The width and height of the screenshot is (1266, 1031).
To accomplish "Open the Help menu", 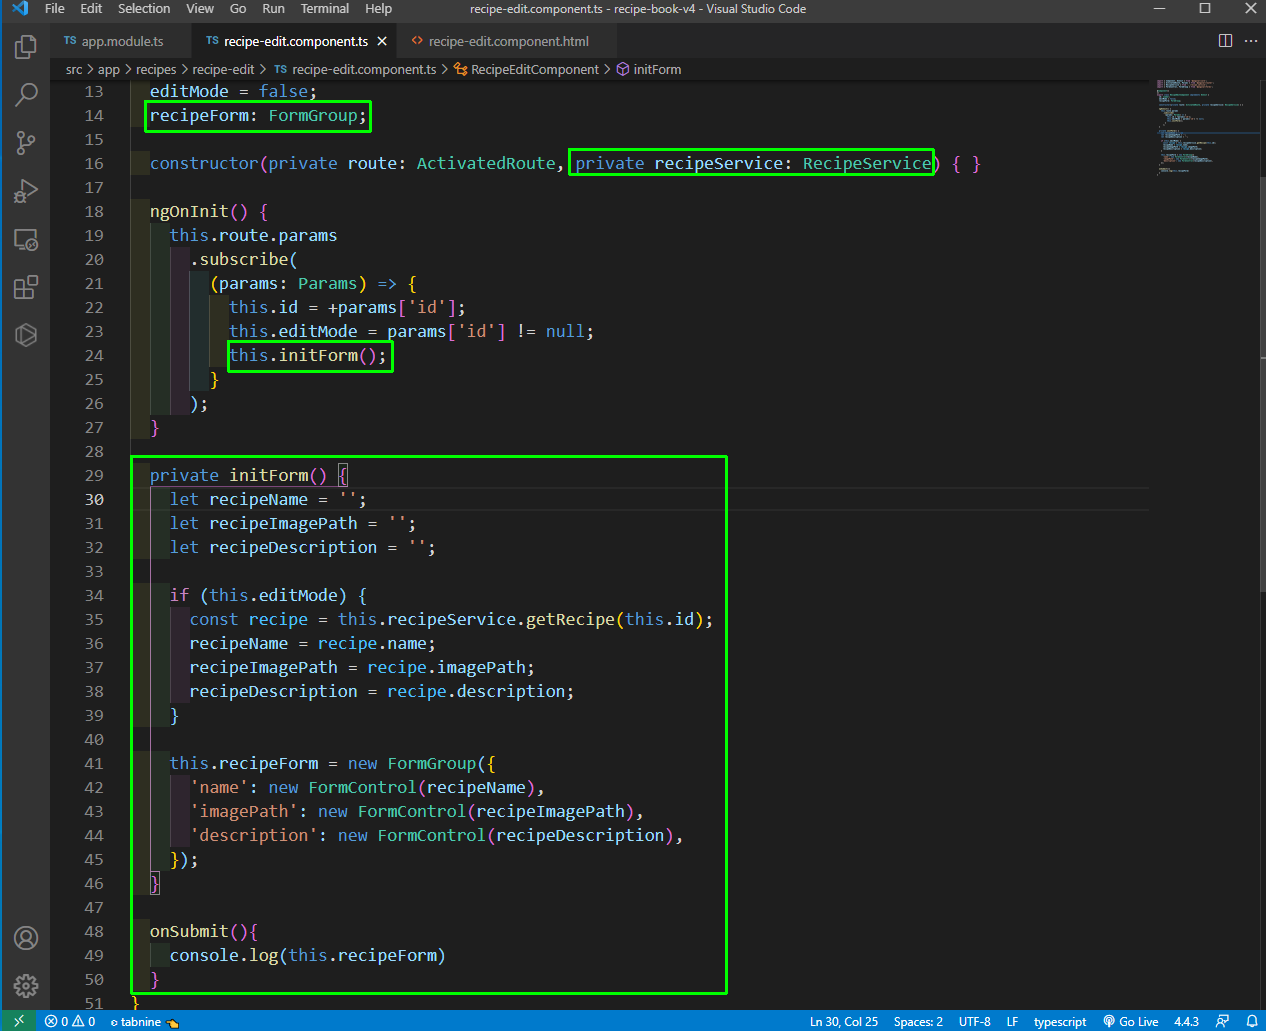I will pos(378,9).
